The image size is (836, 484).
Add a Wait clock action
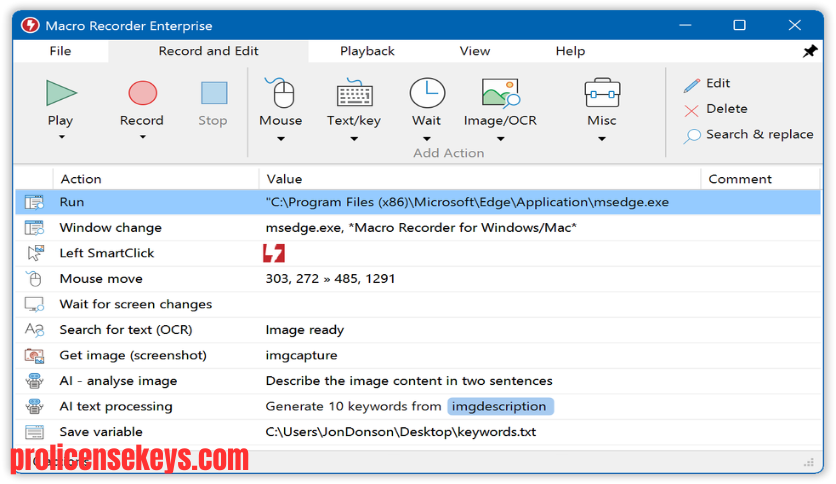[x=427, y=93]
